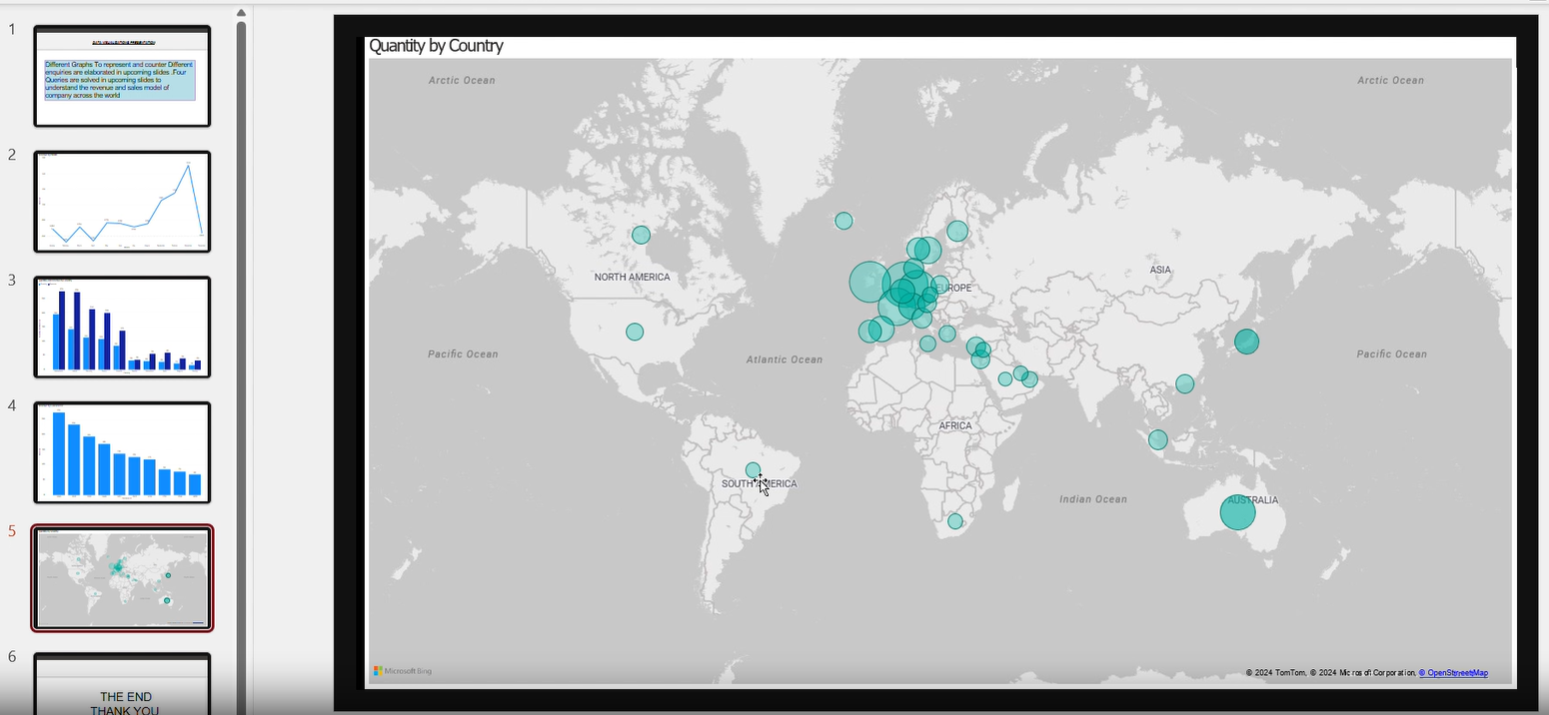
Task: Select slide 3 grouped bar chart thumbnail
Action: point(122,327)
